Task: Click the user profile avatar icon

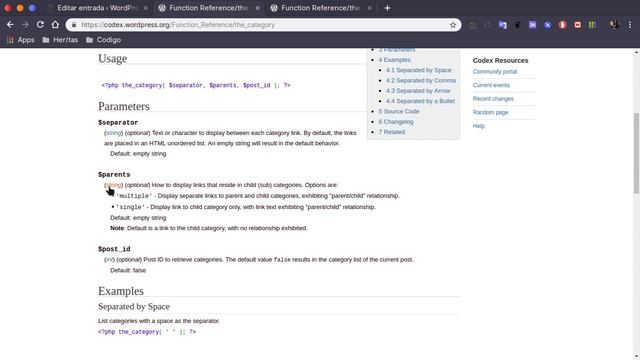Action: point(614,25)
